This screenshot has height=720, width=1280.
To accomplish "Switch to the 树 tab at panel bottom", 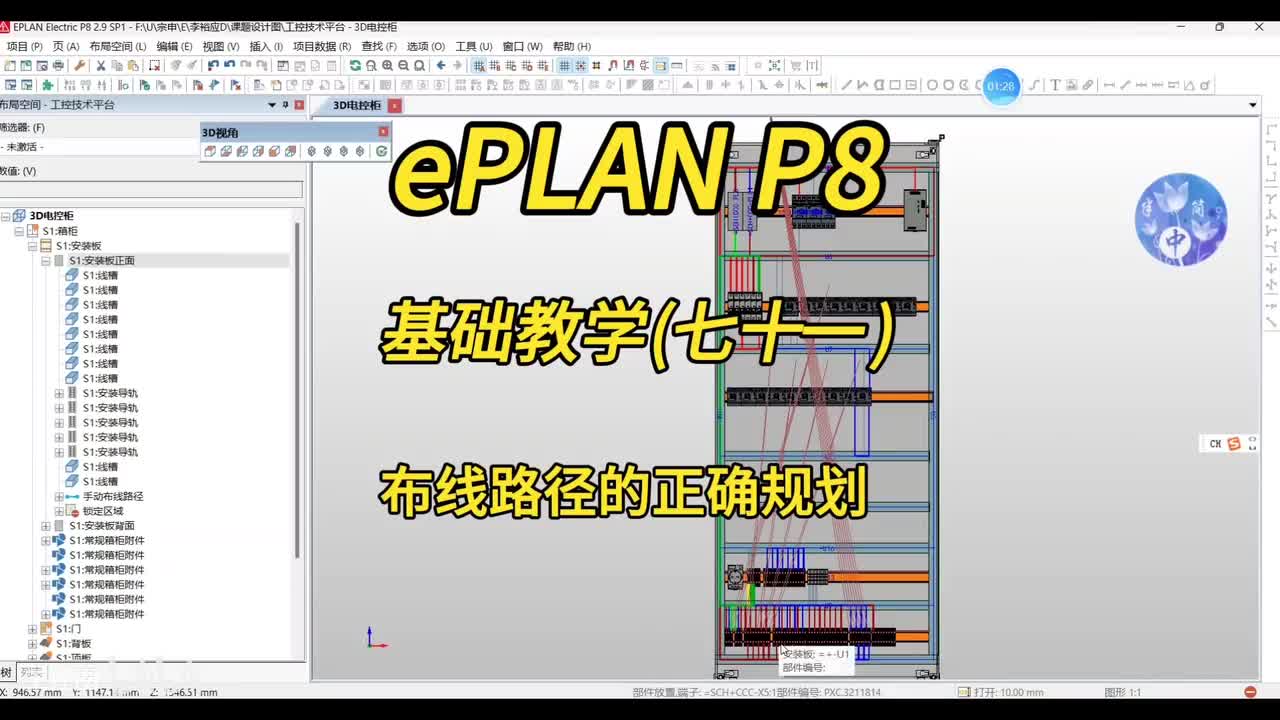I will [x=7, y=672].
